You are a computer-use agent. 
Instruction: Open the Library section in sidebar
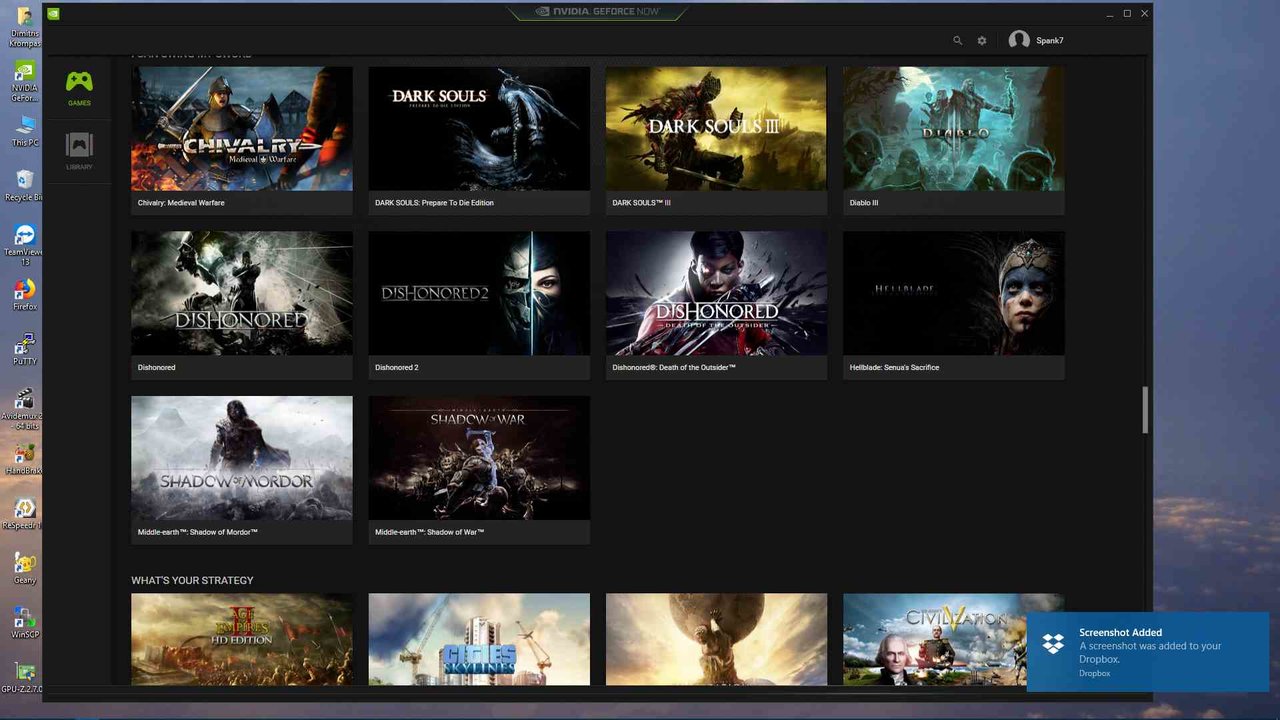(x=79, y=152)
